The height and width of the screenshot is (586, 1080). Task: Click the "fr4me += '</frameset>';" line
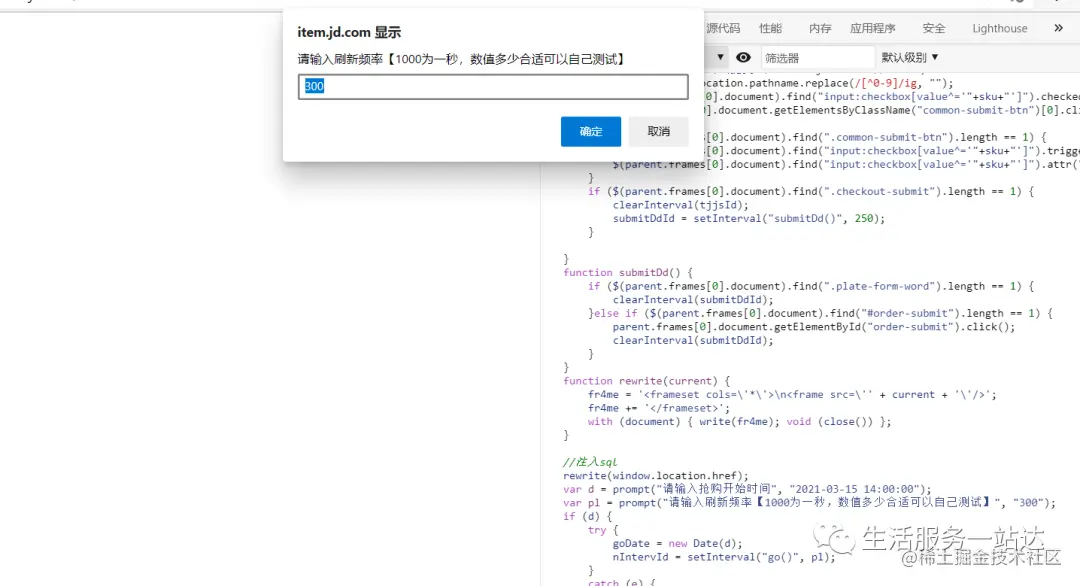point(658,408)
